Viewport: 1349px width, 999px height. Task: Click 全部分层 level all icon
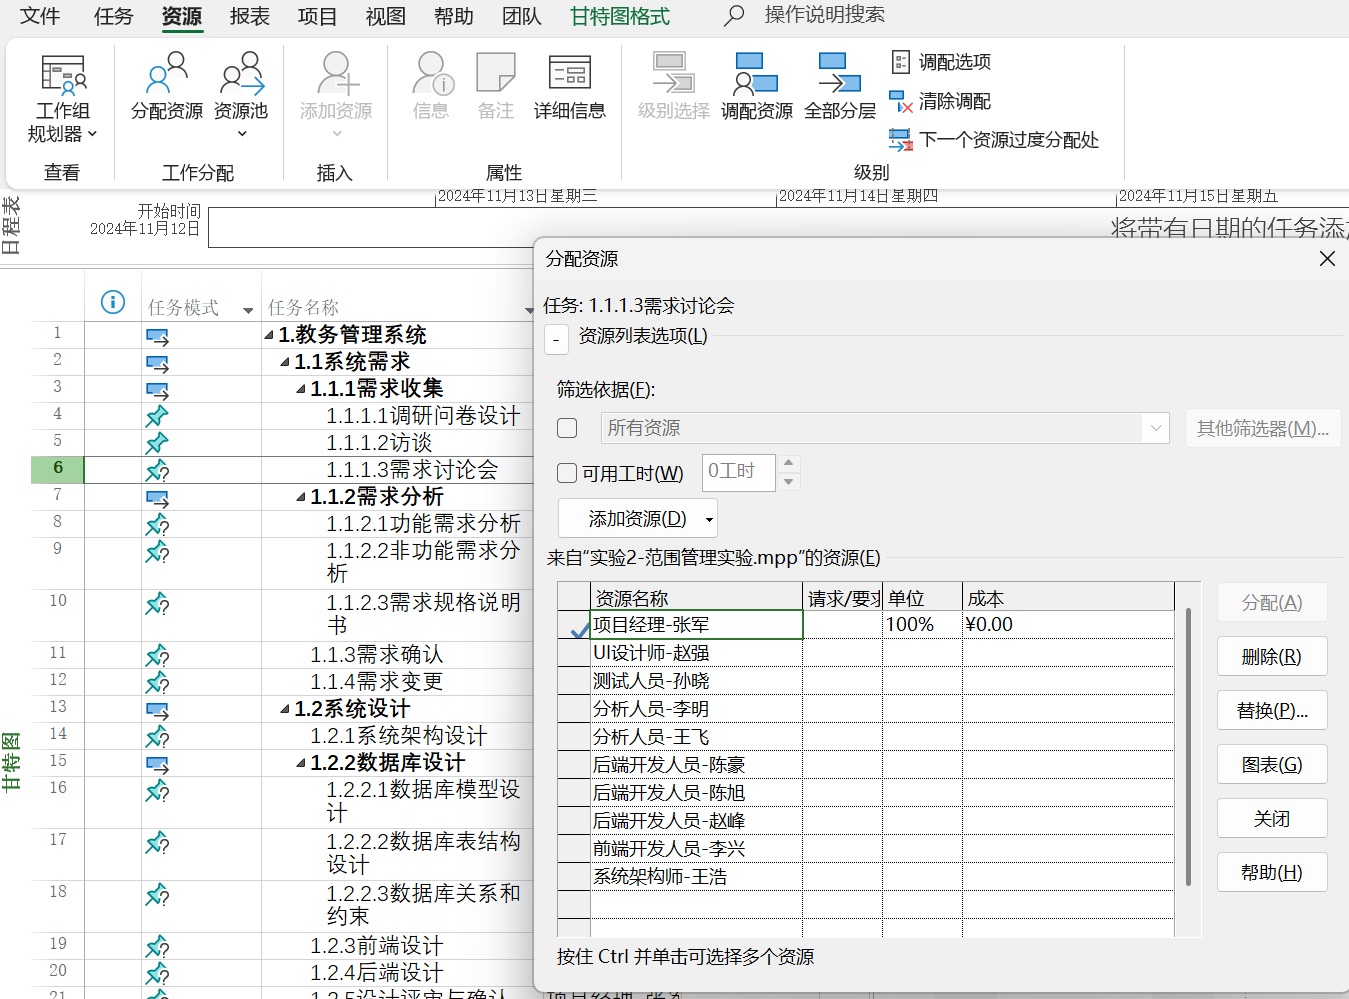pos(839,87)
